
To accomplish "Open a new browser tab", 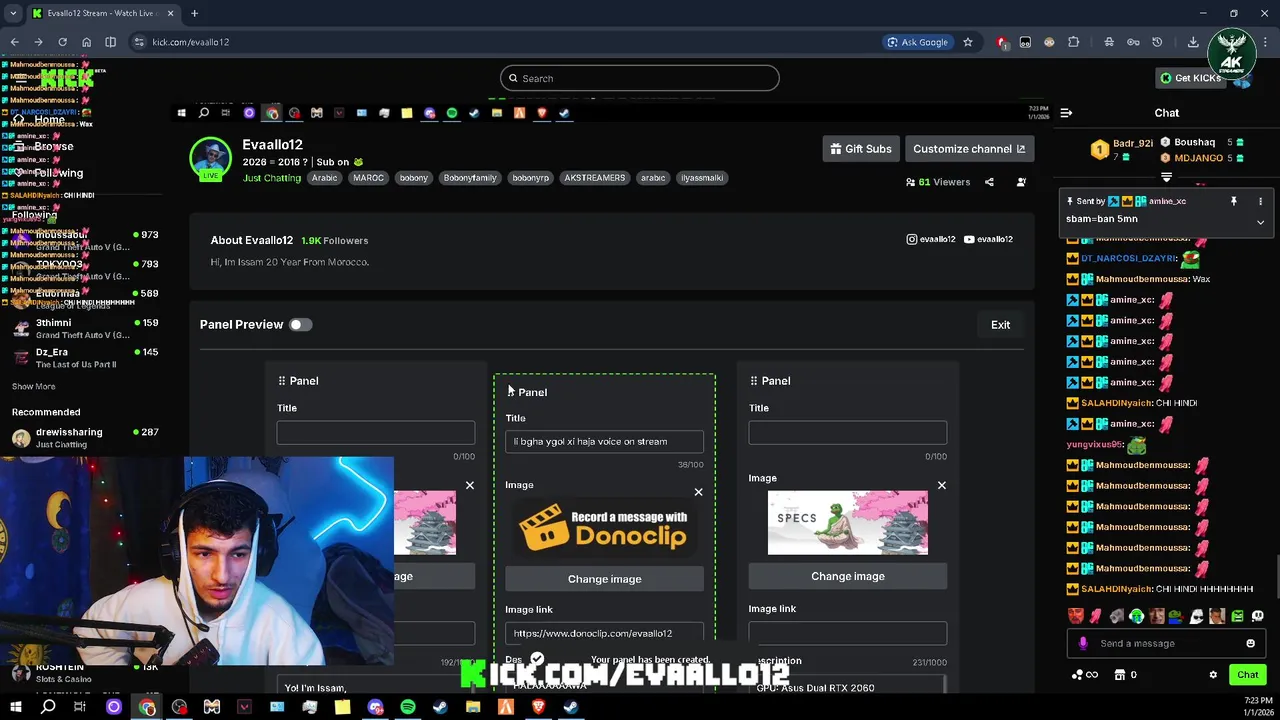I will point(194,13).
